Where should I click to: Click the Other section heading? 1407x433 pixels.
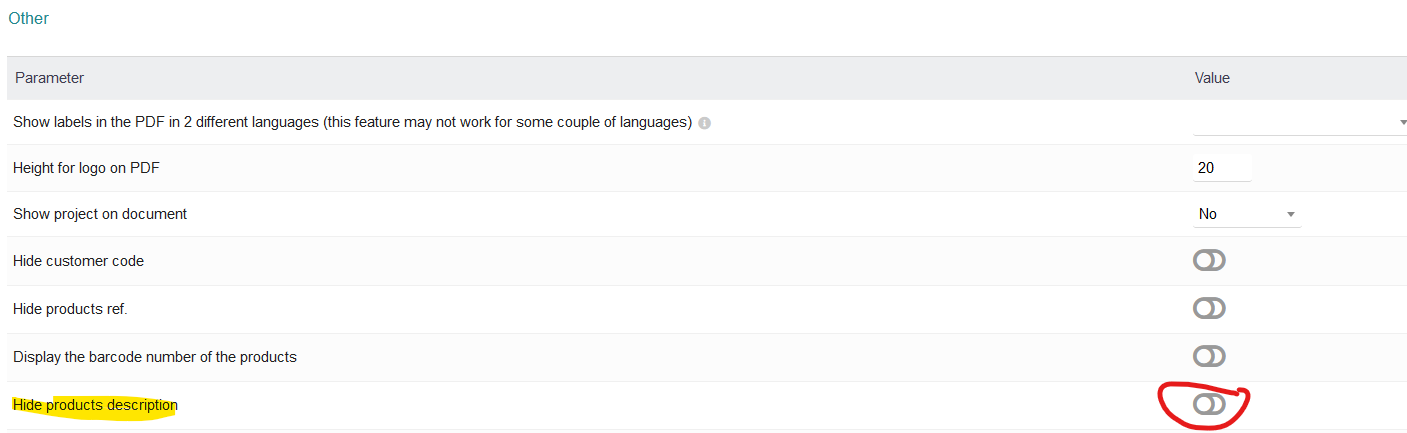pyautogui.click(x=28, y=18)
